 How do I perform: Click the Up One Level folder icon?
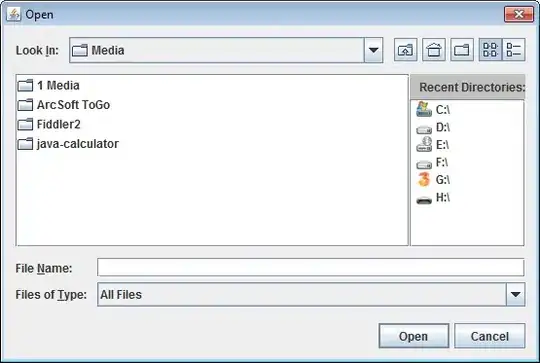pyautogui.click(x=405, y=50)
